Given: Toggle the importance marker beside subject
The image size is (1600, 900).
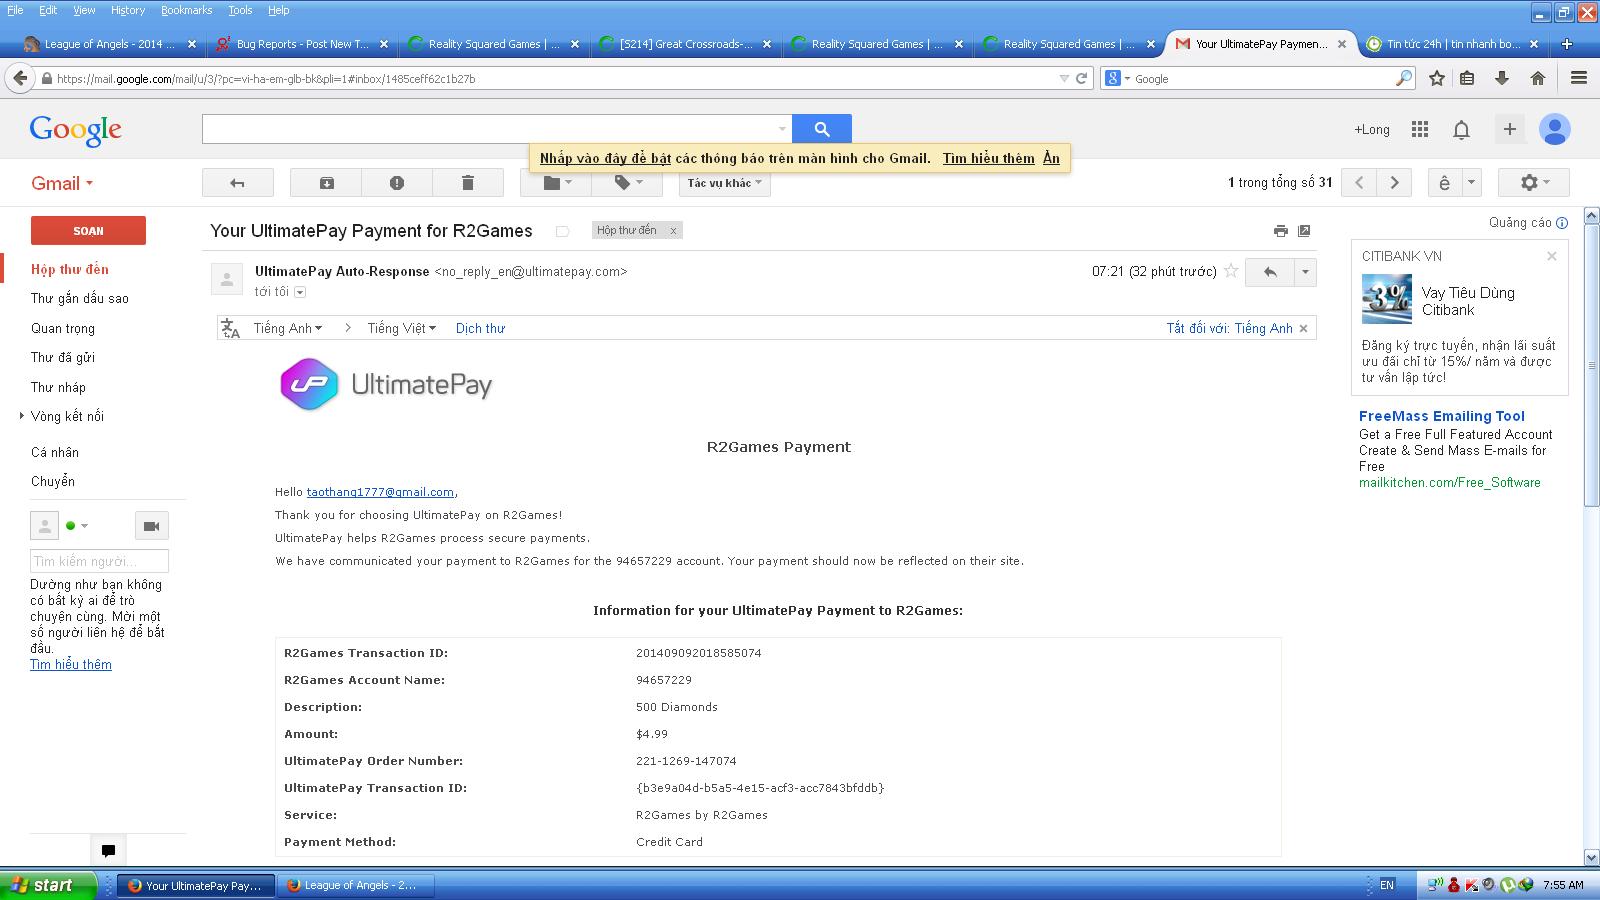Looking at the screenshot, I should [562, 231].
